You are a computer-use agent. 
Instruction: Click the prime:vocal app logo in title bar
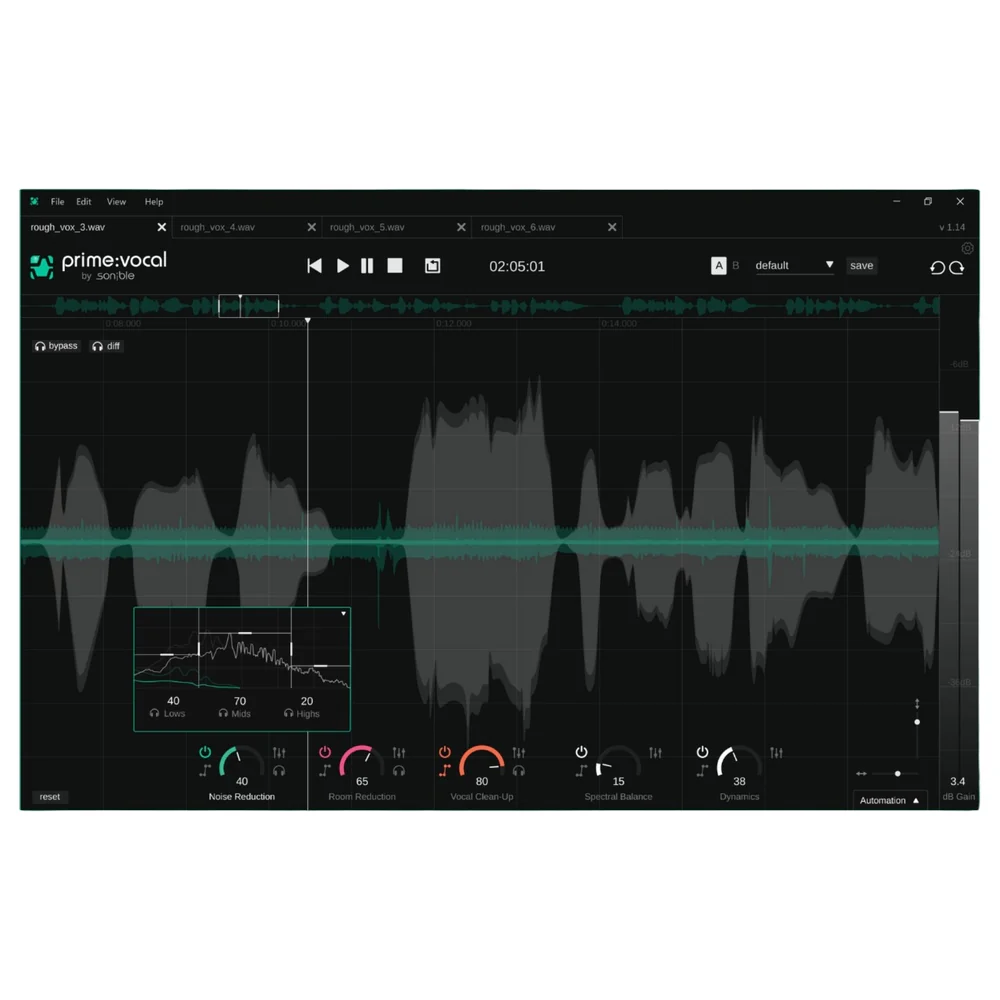(34, 202)
